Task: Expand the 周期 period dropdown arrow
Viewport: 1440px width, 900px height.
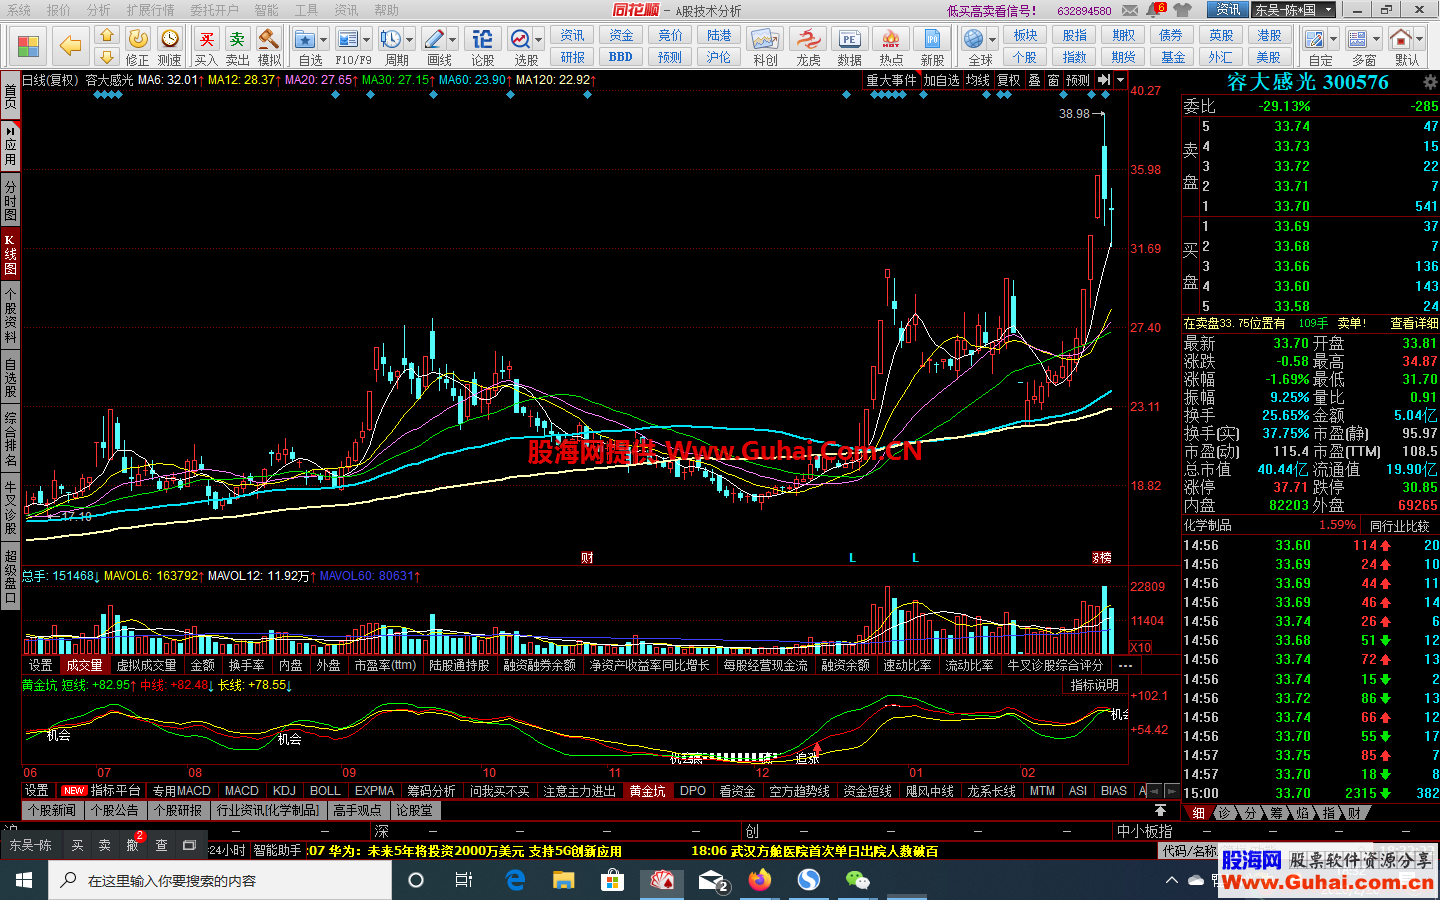Action: pyautogui.click(x=409, y=40)
